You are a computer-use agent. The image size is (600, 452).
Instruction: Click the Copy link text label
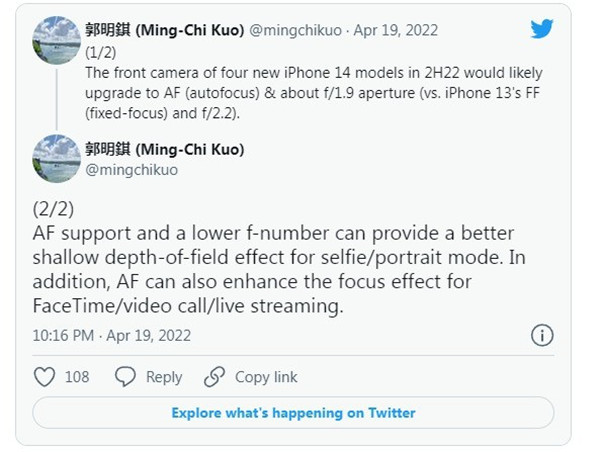[266, 377]
